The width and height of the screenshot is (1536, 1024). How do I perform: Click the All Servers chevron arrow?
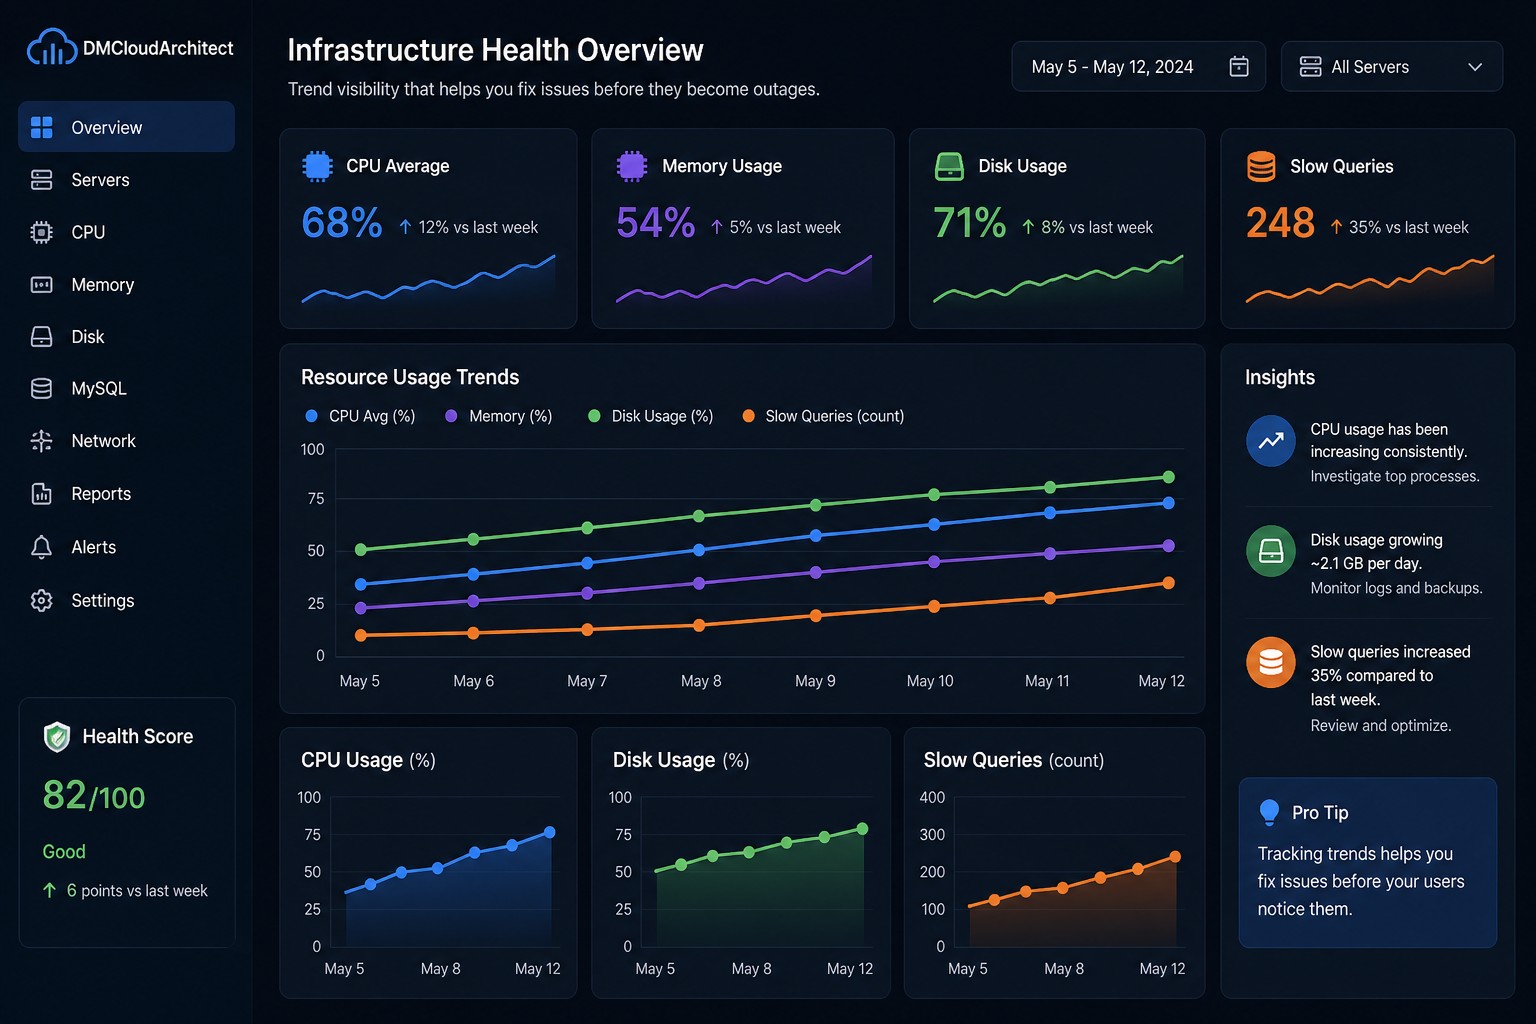[1475, 67]
